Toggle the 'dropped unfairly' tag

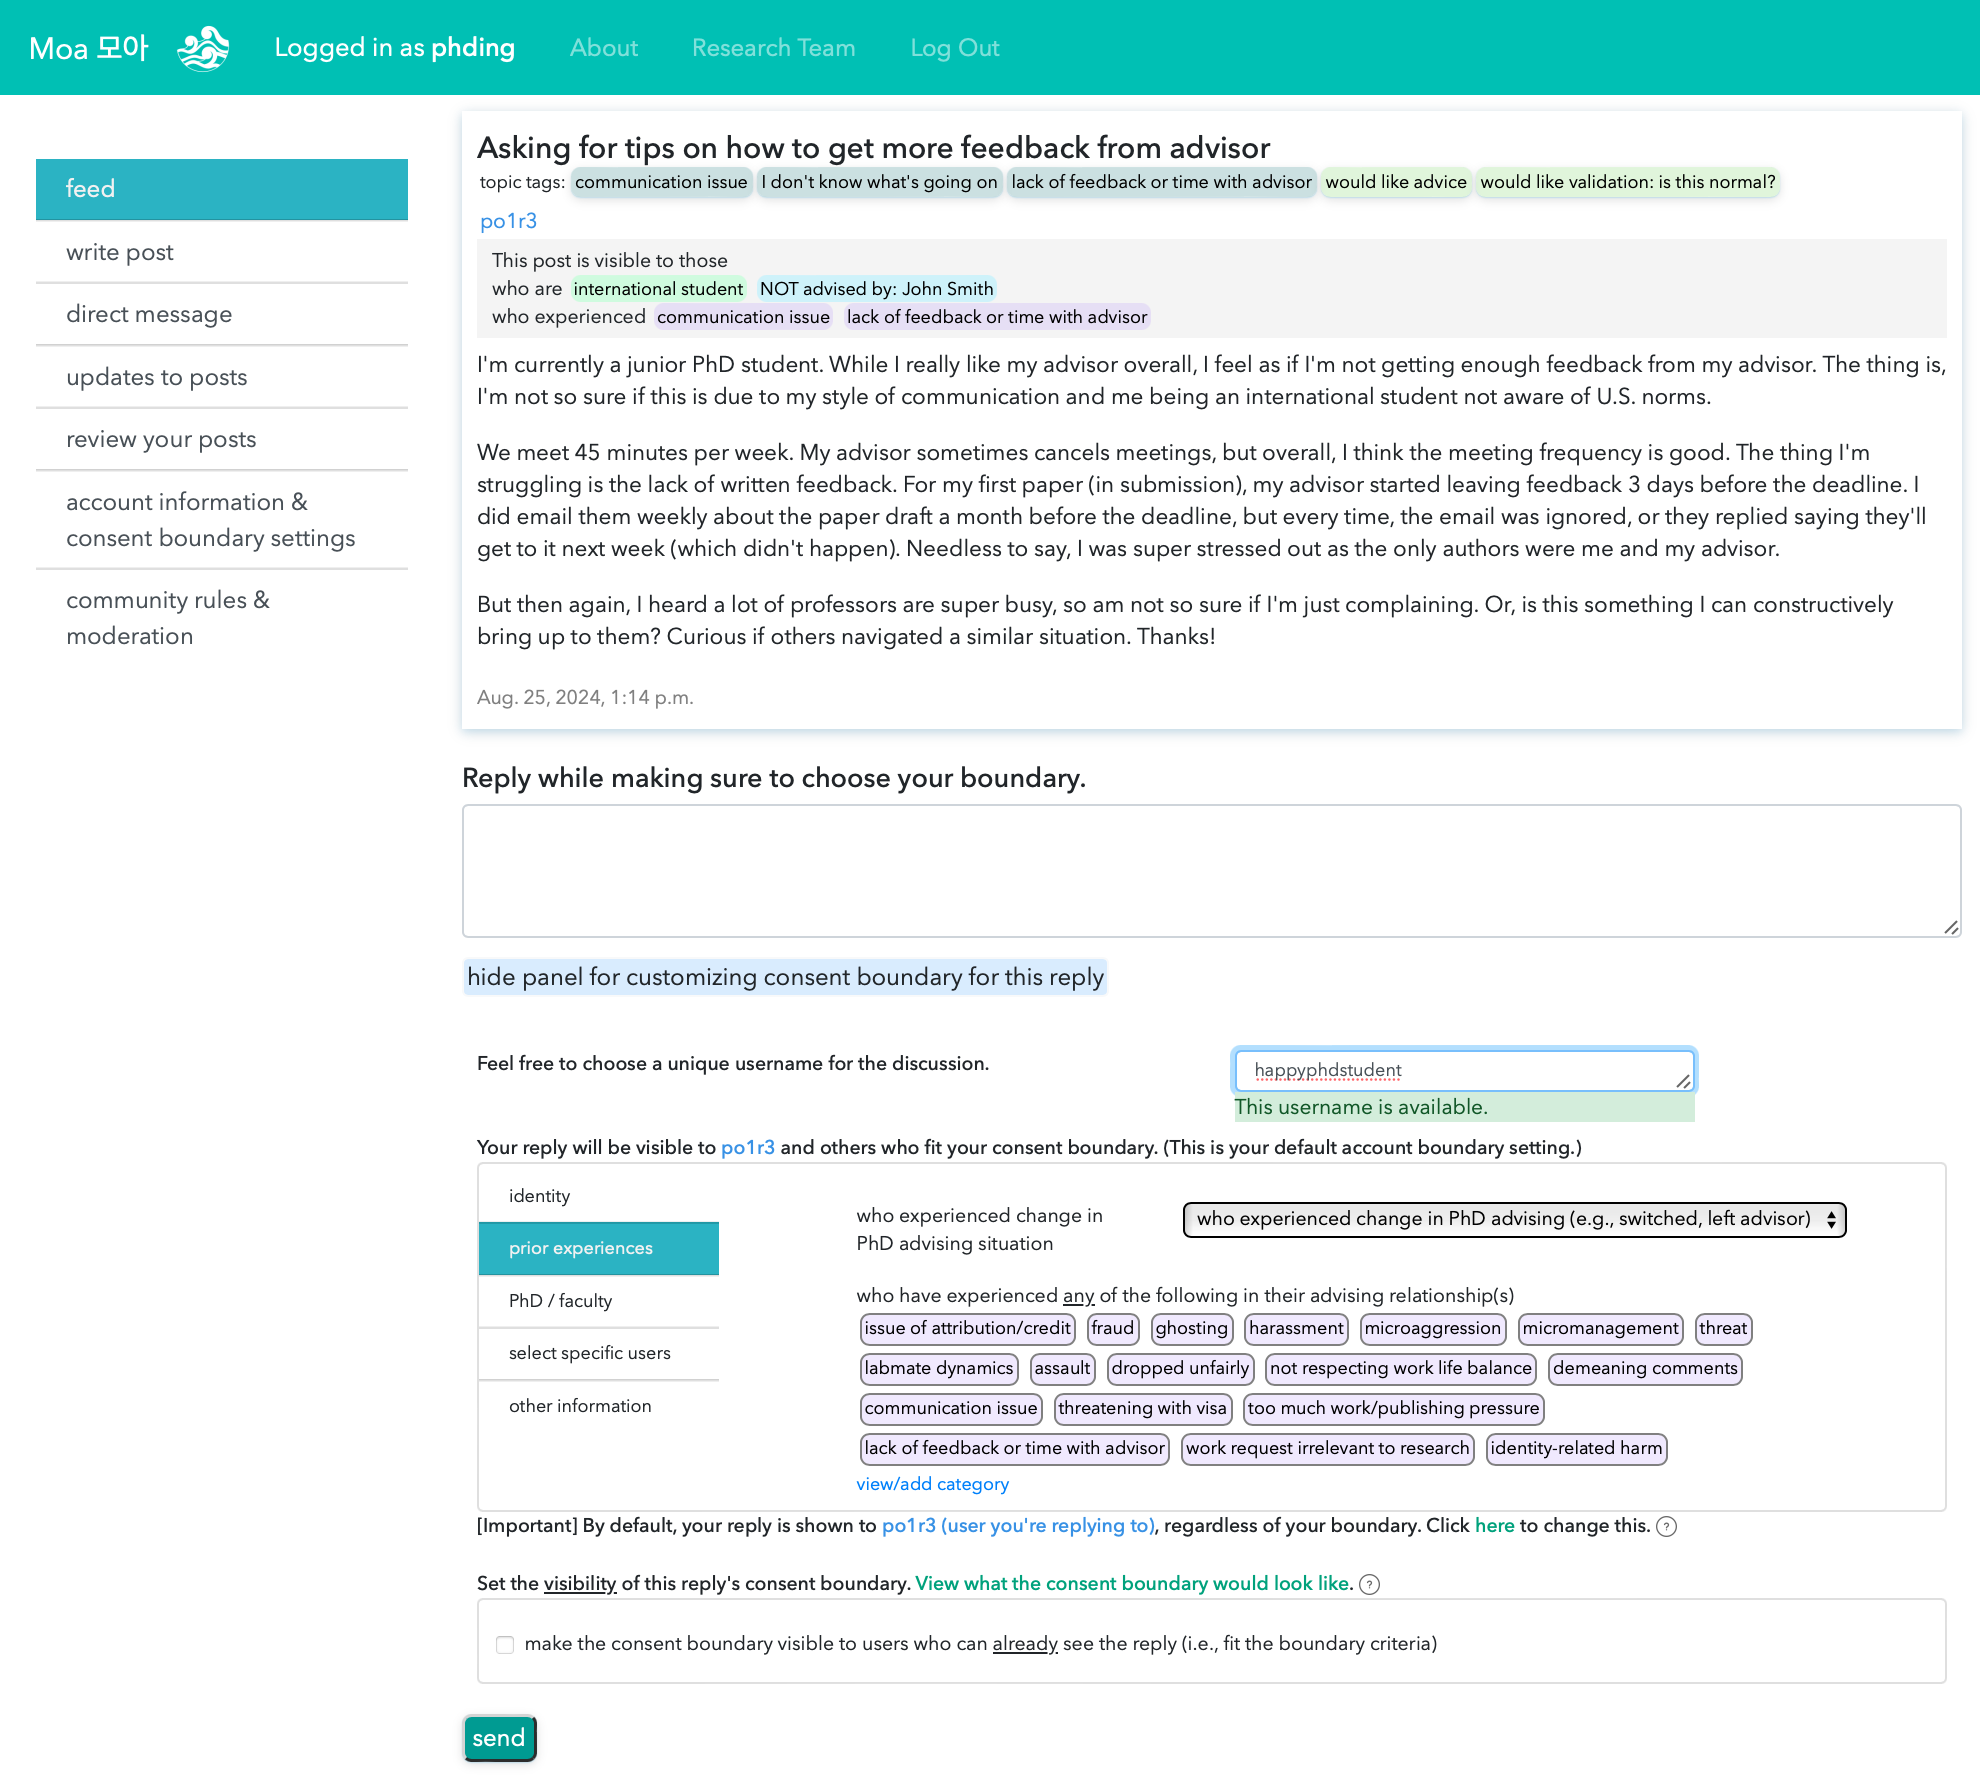(1180, 1368)
